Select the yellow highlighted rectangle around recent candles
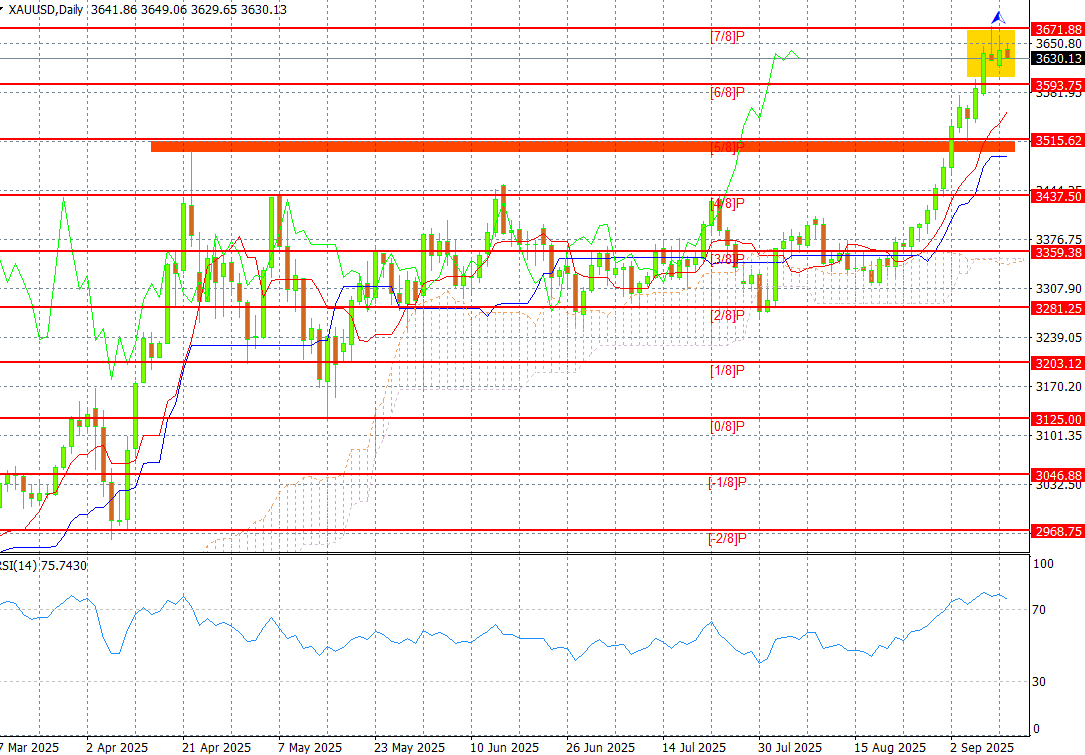 pos(991,53)
